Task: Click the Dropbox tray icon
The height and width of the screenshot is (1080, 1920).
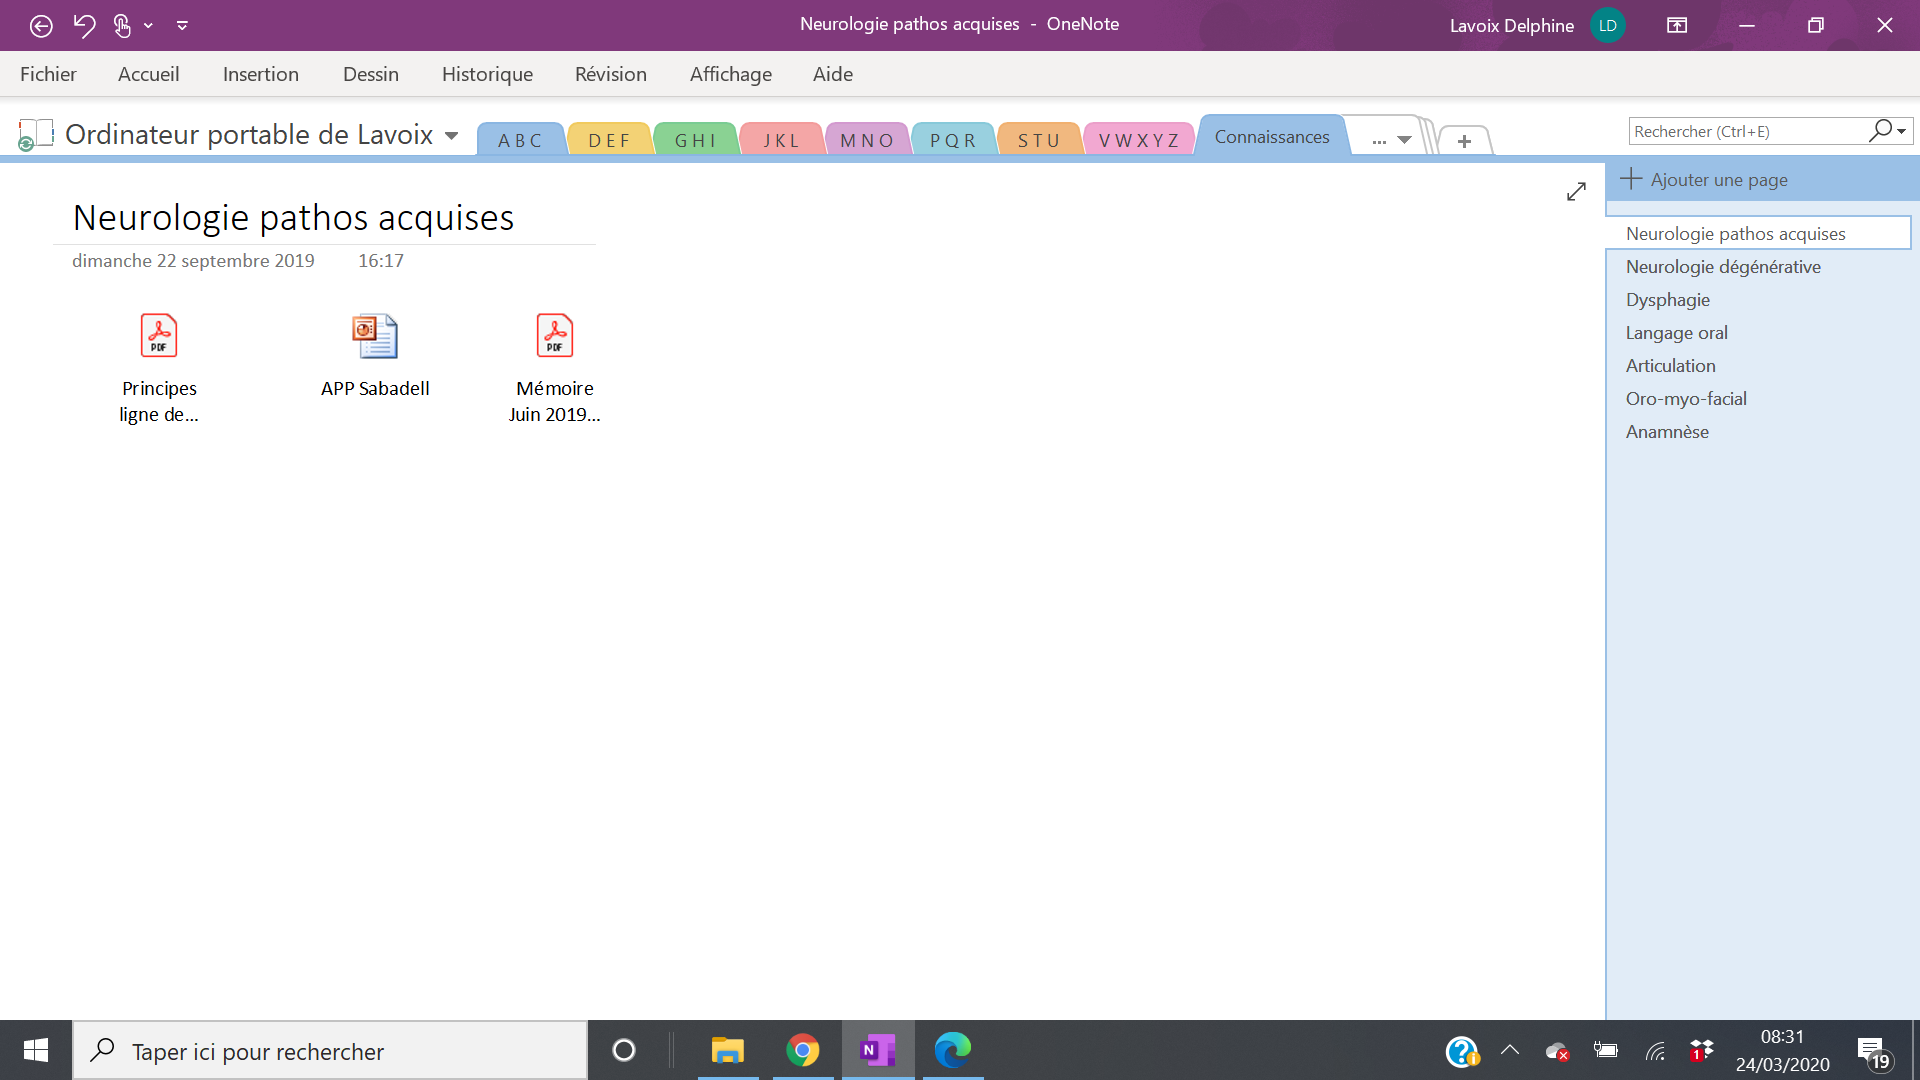Action: (x=1701, y=1050)
